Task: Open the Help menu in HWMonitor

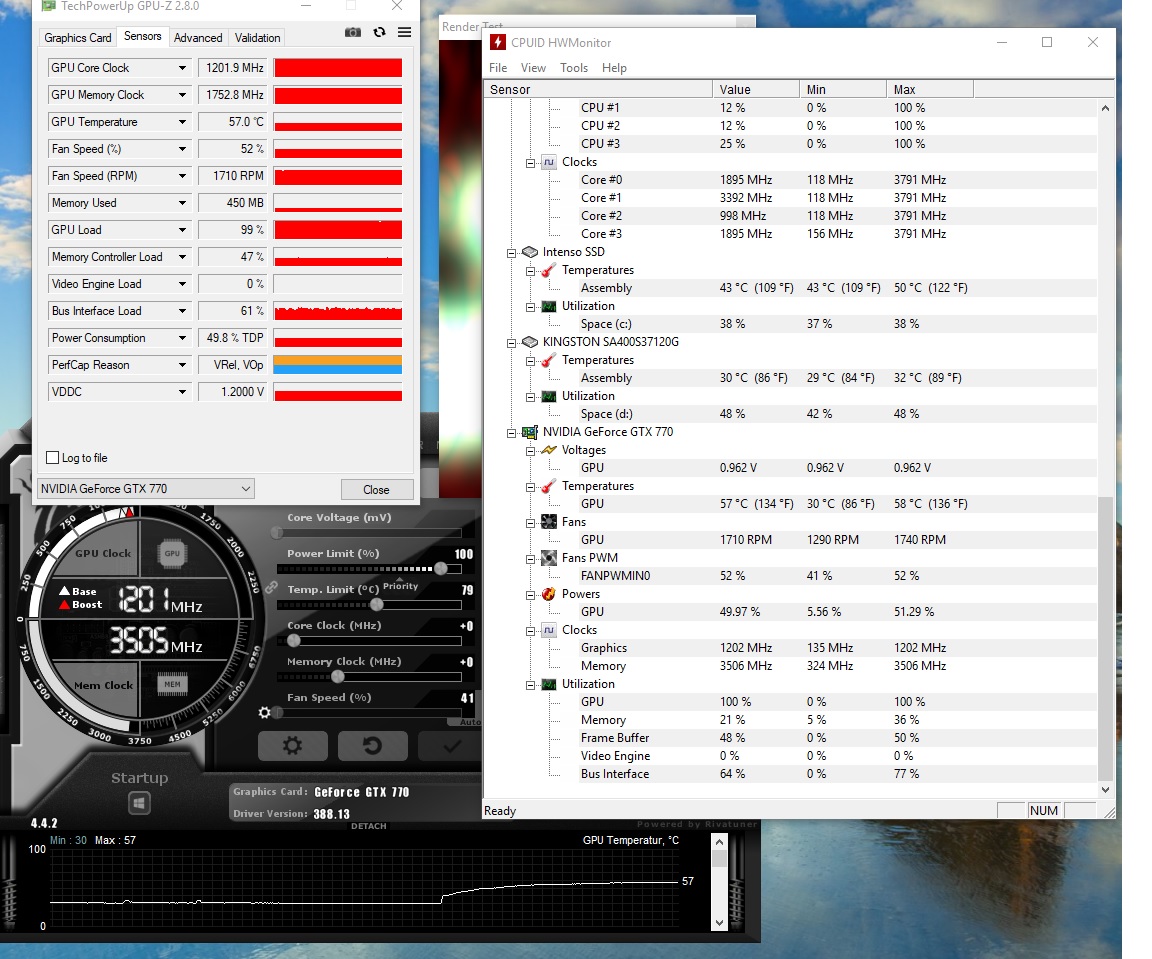Action: tap(614, 68)
